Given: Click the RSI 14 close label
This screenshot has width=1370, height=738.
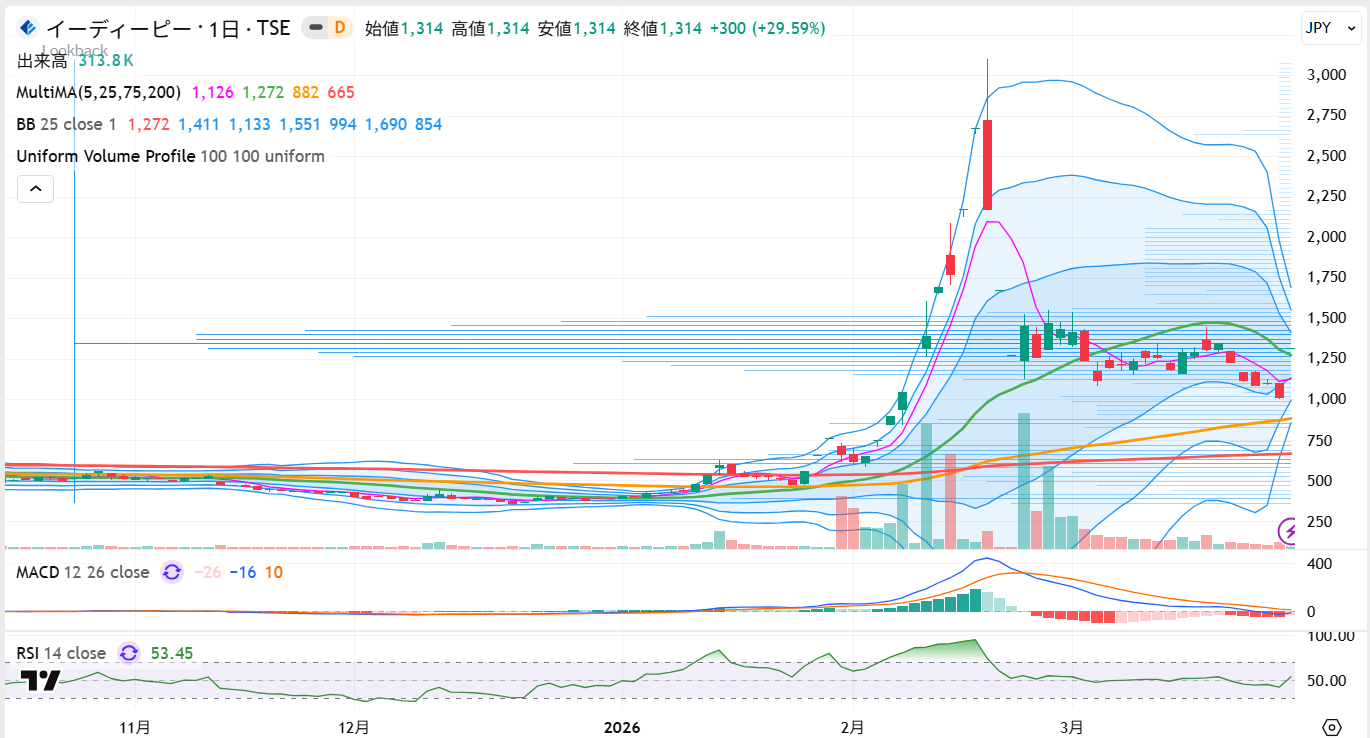Looking at the screenshot, I should coord(61,653).
